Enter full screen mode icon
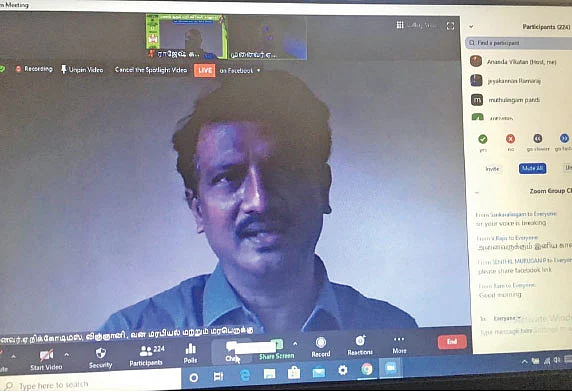Image resolution: width=572 pixels, height=392 pixels. [451, 26]
